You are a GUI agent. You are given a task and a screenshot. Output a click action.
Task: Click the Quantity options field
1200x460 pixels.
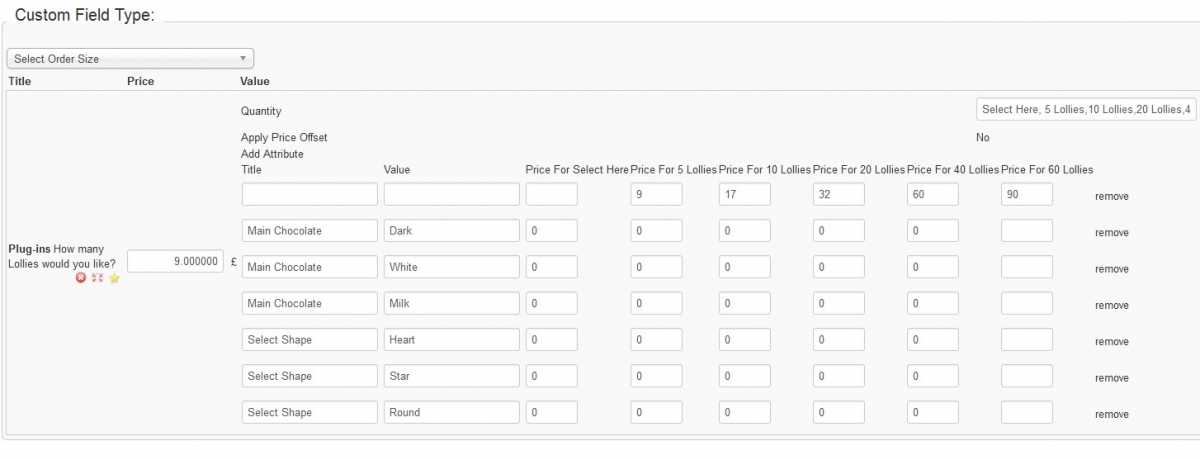(1086, 110)
